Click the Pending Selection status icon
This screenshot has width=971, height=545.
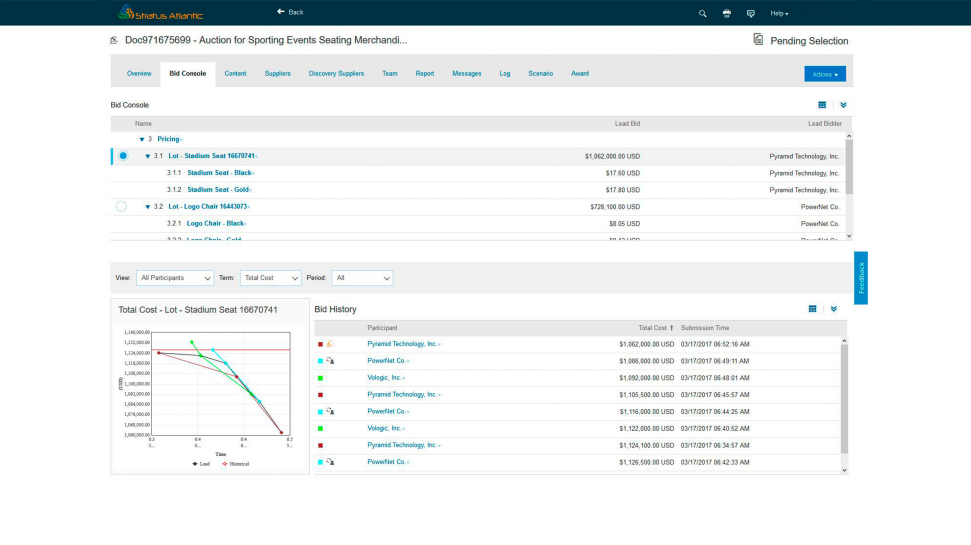click(x=758, y=40)
